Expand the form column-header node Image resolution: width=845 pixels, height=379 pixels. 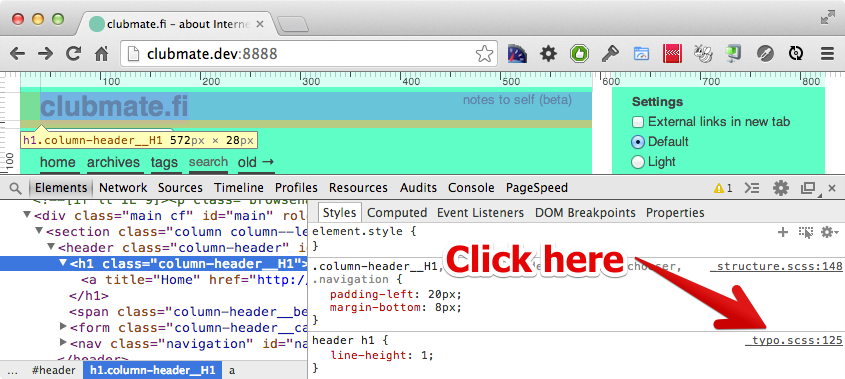click(63, 327)
